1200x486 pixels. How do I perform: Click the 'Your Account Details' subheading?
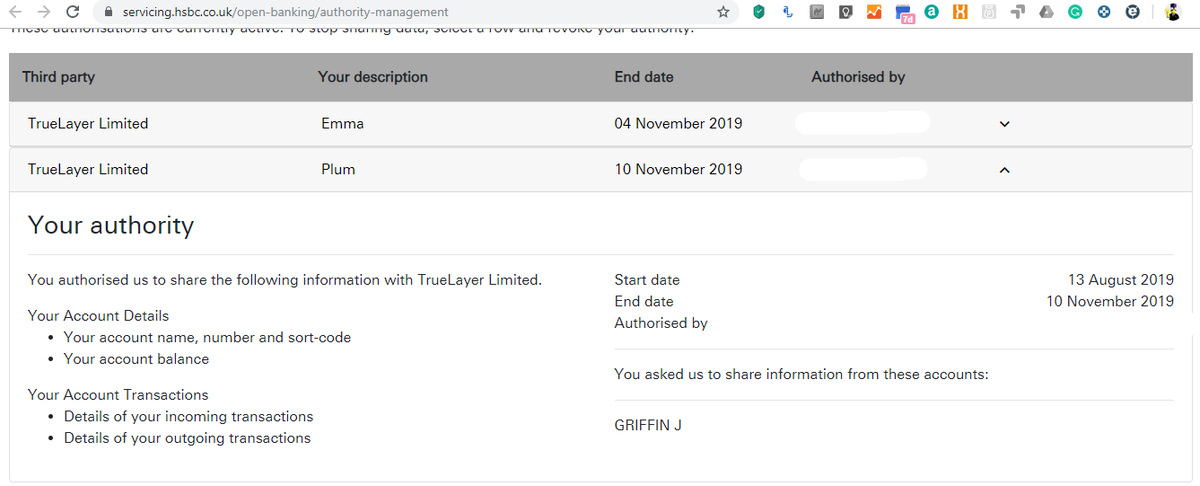coord(99,315)
